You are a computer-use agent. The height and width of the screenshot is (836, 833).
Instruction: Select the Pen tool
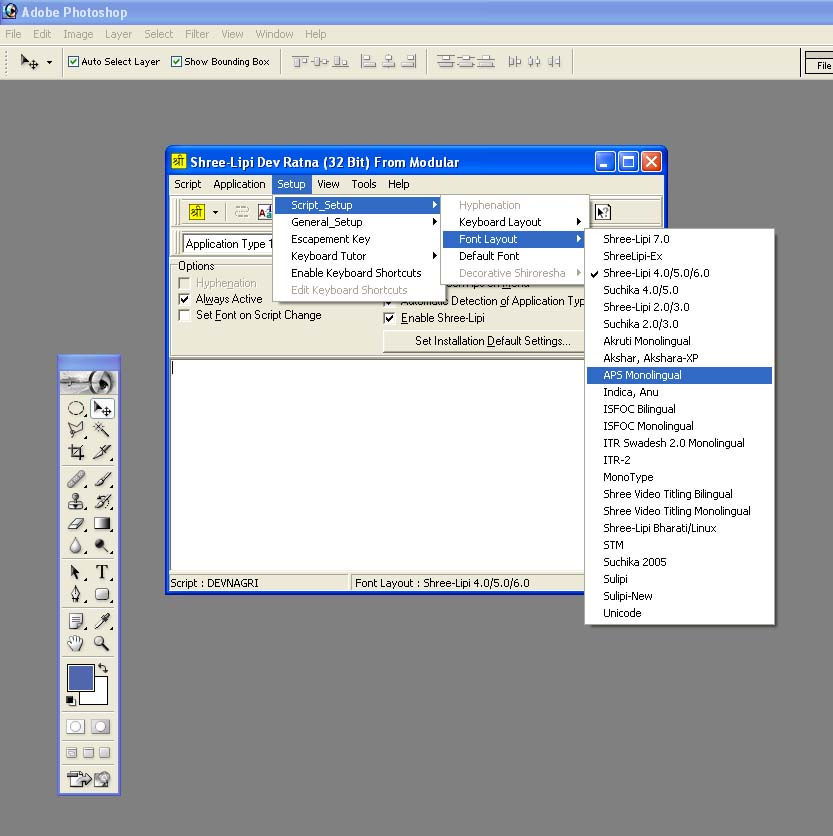76,594
